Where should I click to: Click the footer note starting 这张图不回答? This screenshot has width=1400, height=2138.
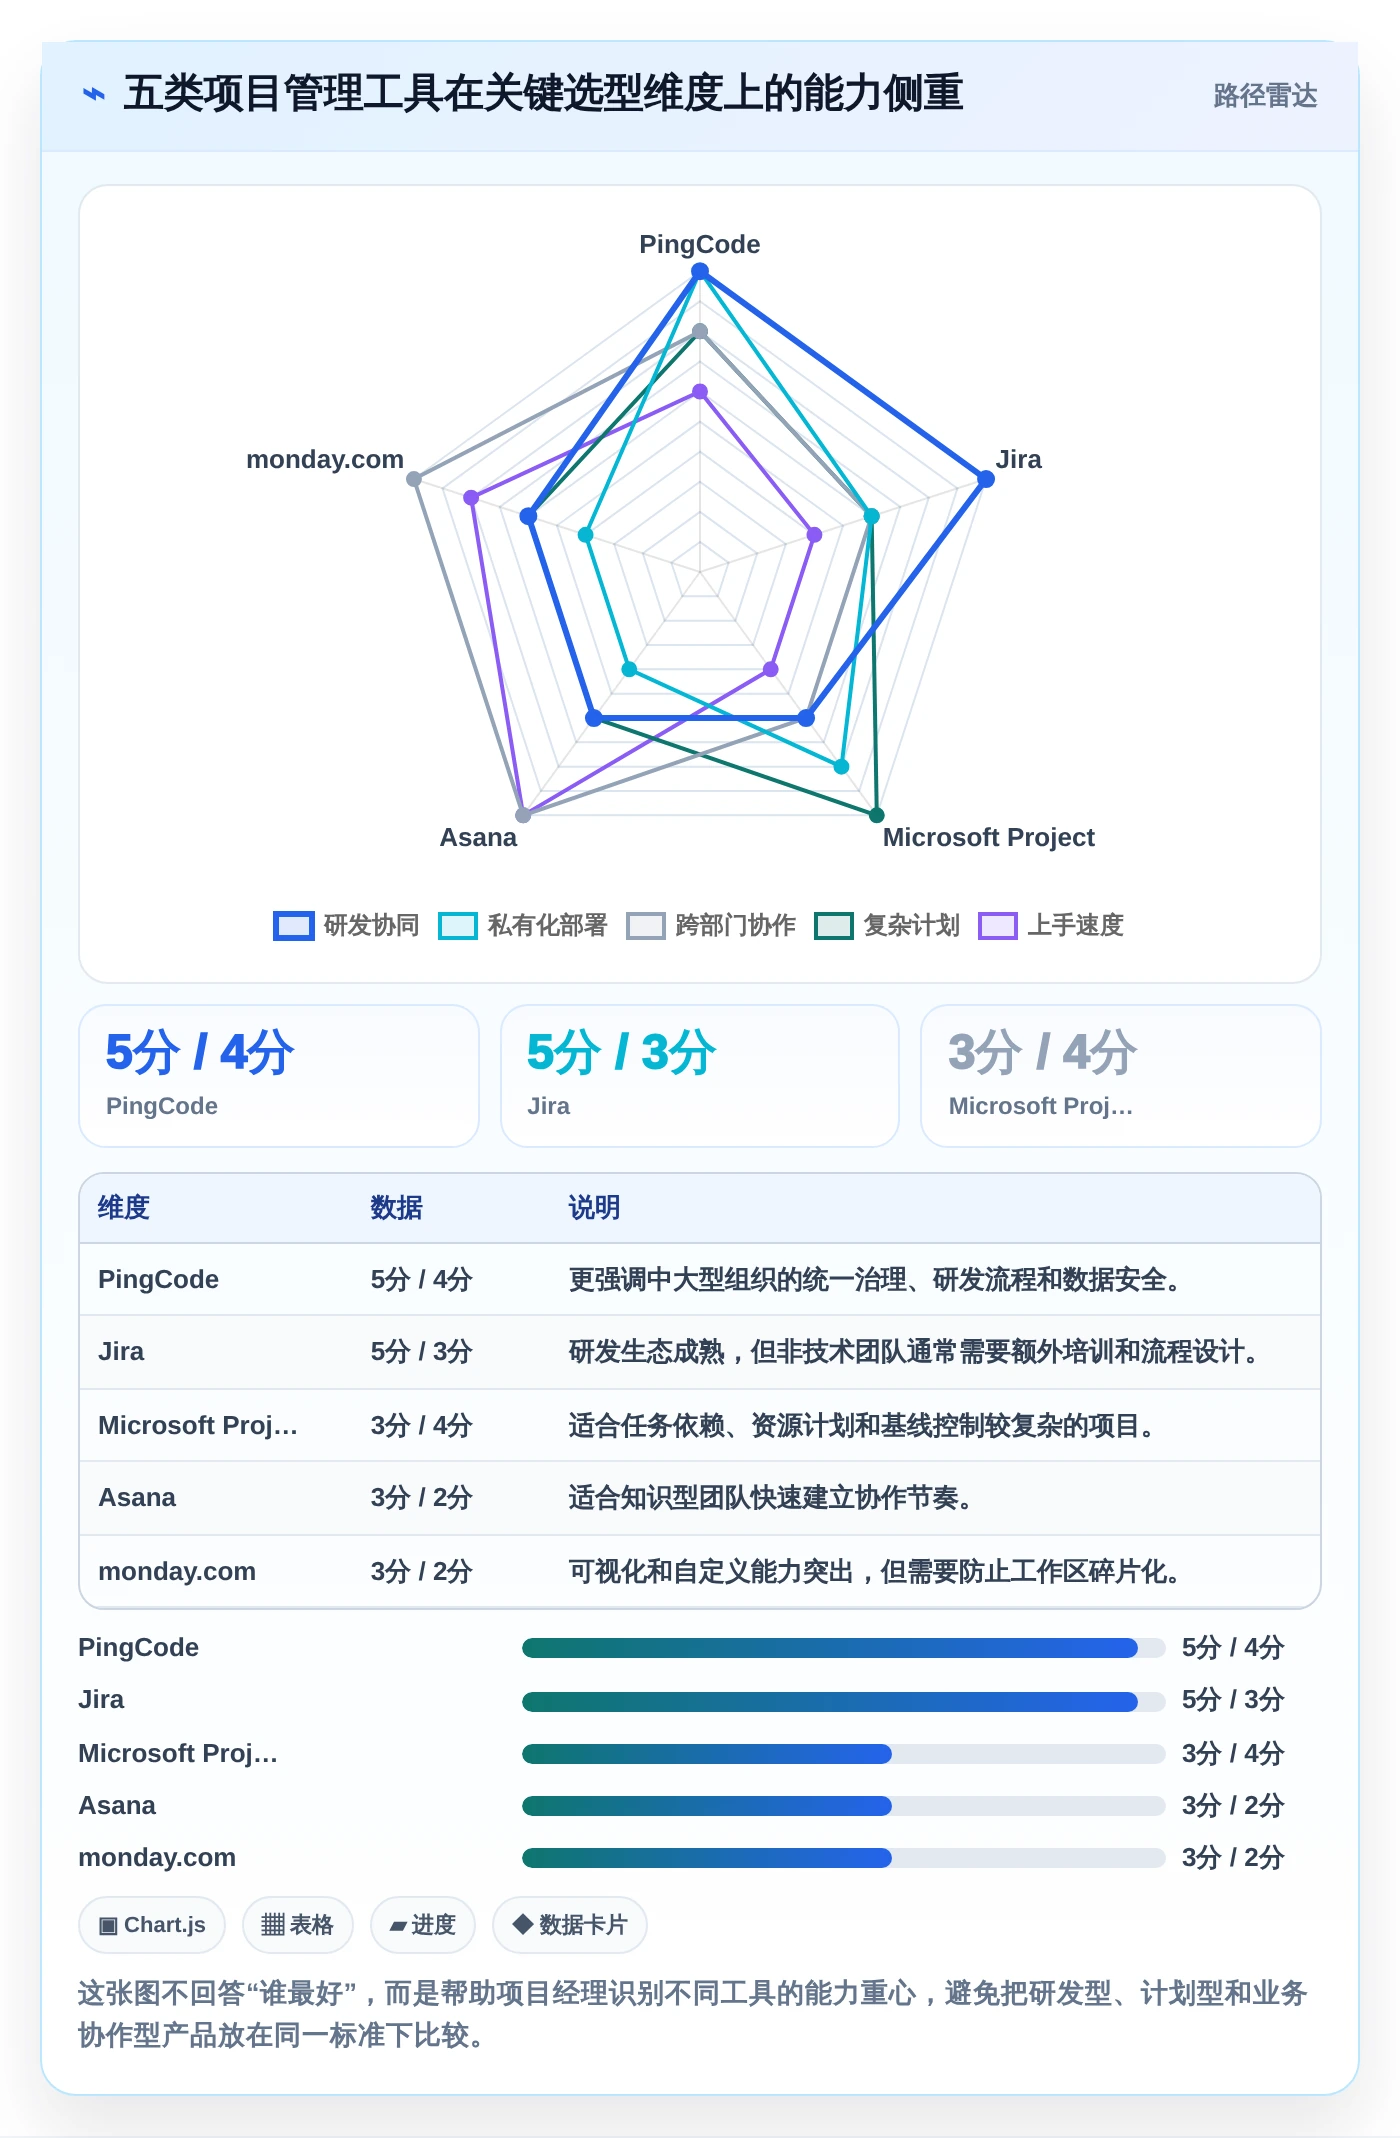[693, 2014]
